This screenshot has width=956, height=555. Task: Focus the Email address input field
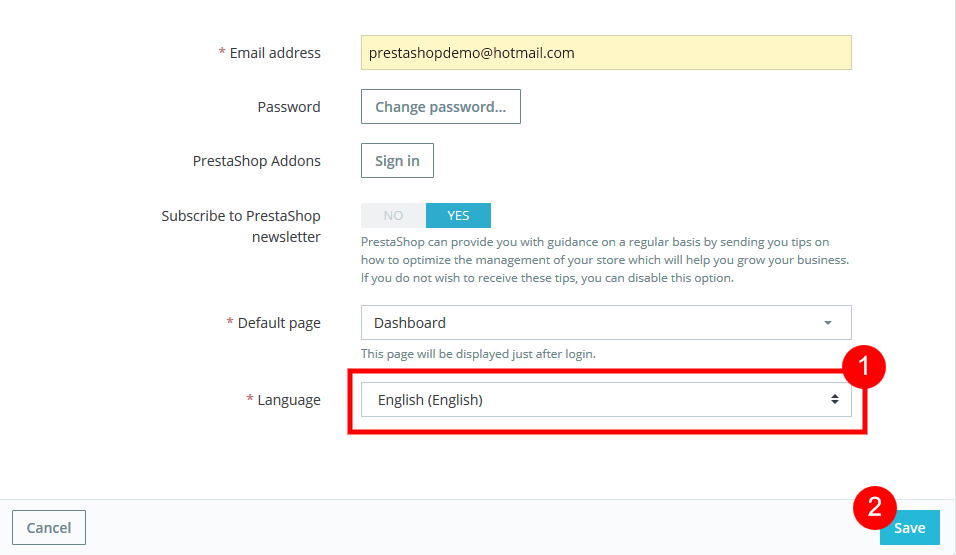pos(605,53)
